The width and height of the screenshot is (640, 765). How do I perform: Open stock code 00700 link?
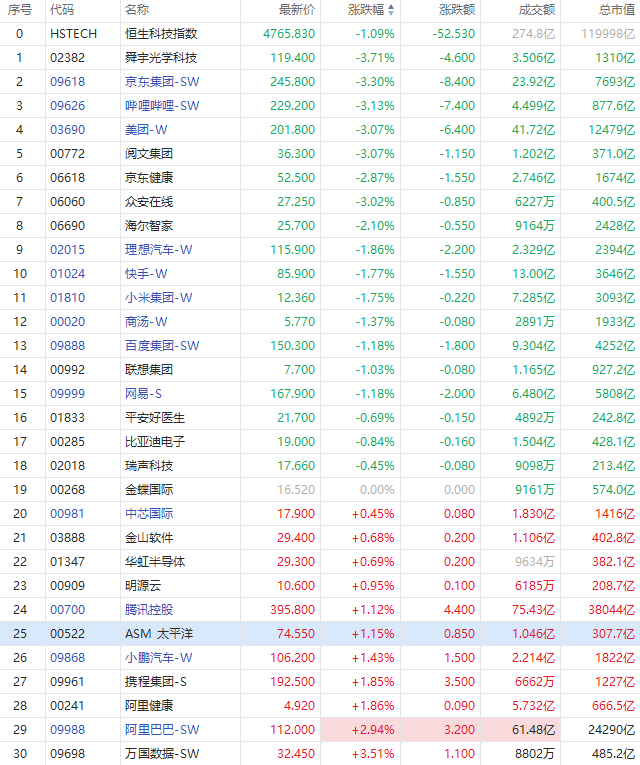[x=67, y=610]
